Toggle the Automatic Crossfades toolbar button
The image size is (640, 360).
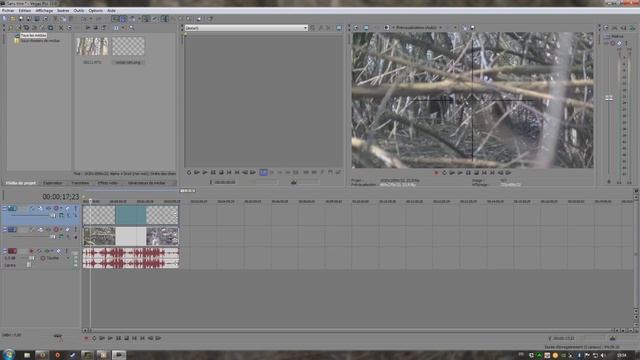coord(123,19)
